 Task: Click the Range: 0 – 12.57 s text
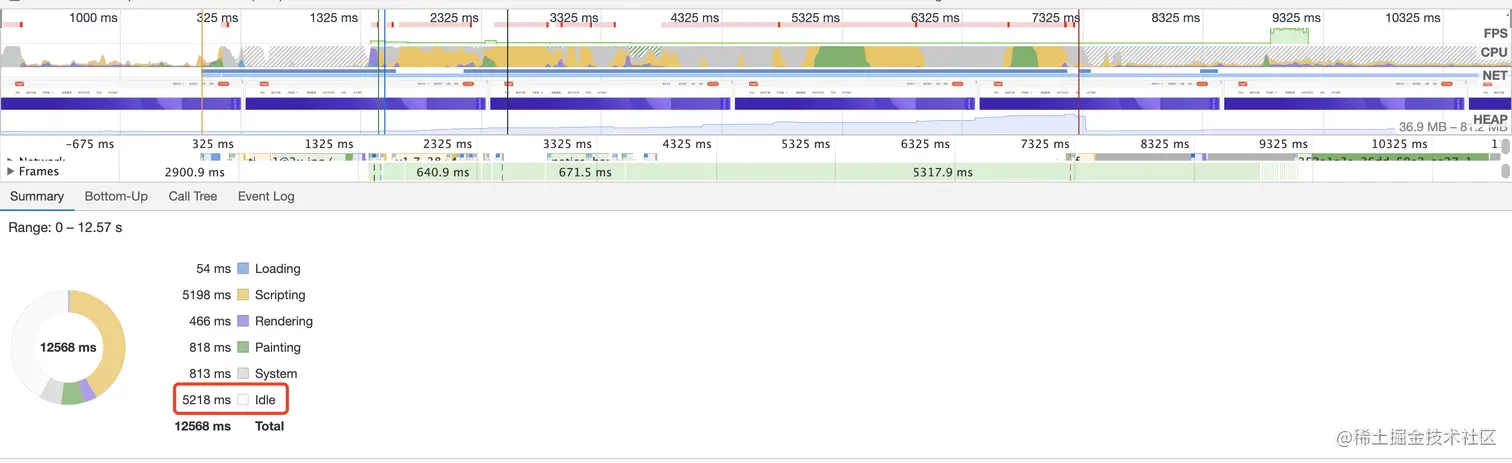click(65, 228)
